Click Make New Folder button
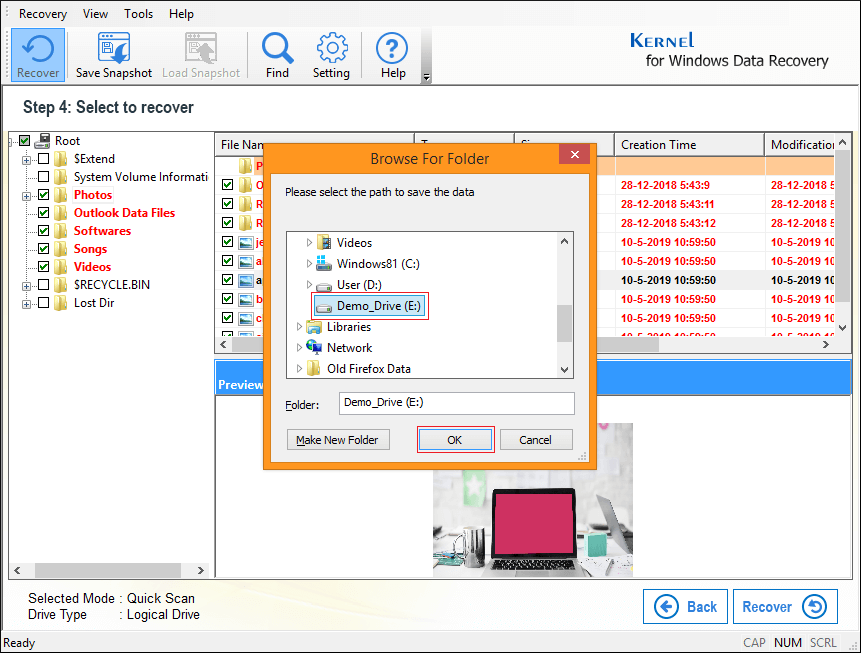 click(338, 440)
